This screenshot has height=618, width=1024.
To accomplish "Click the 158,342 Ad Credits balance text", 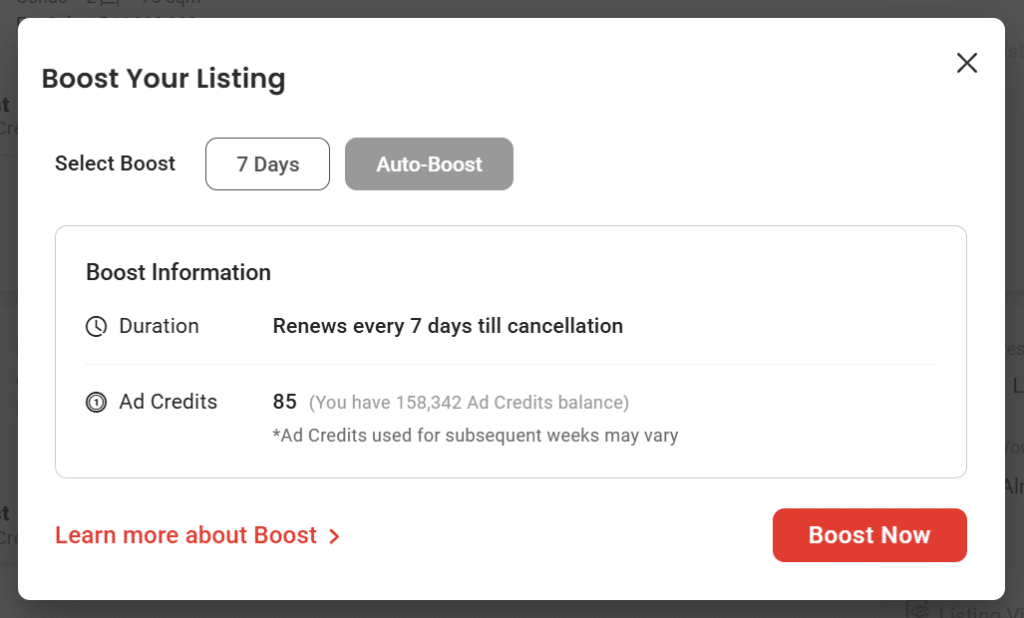I will pos(469,403).
